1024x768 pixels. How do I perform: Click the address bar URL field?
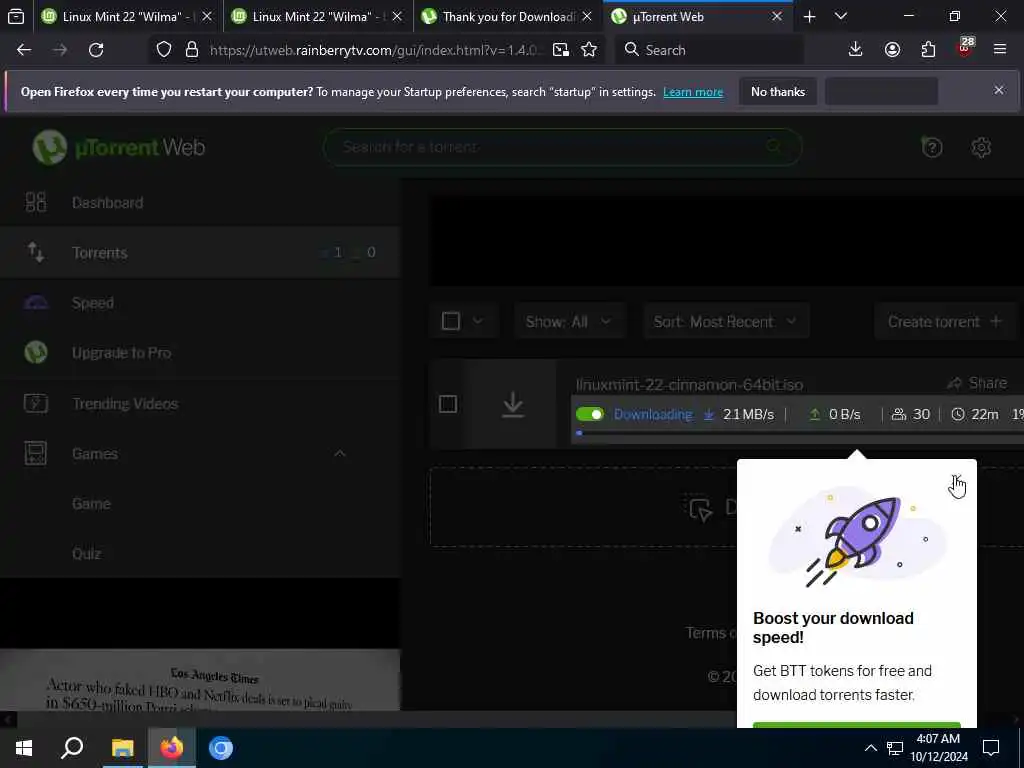pyautogui.click(x=376, y=50)
